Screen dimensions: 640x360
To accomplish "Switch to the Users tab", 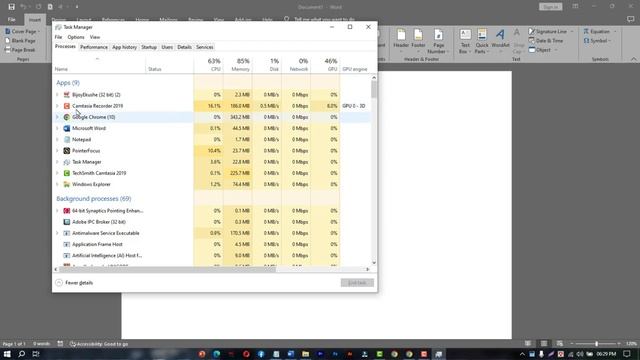I will pos(167,47).
